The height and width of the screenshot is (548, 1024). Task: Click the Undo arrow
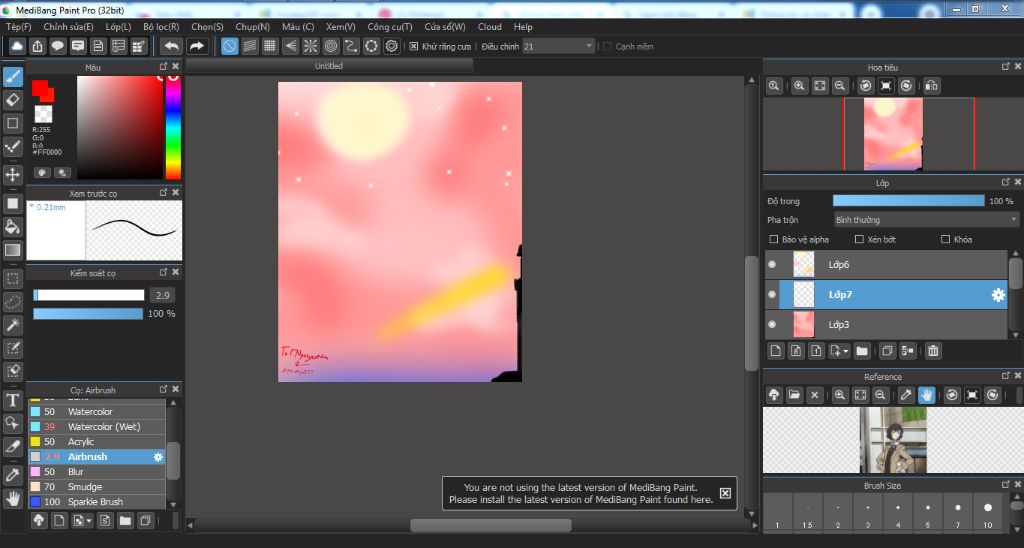[171, 46]
